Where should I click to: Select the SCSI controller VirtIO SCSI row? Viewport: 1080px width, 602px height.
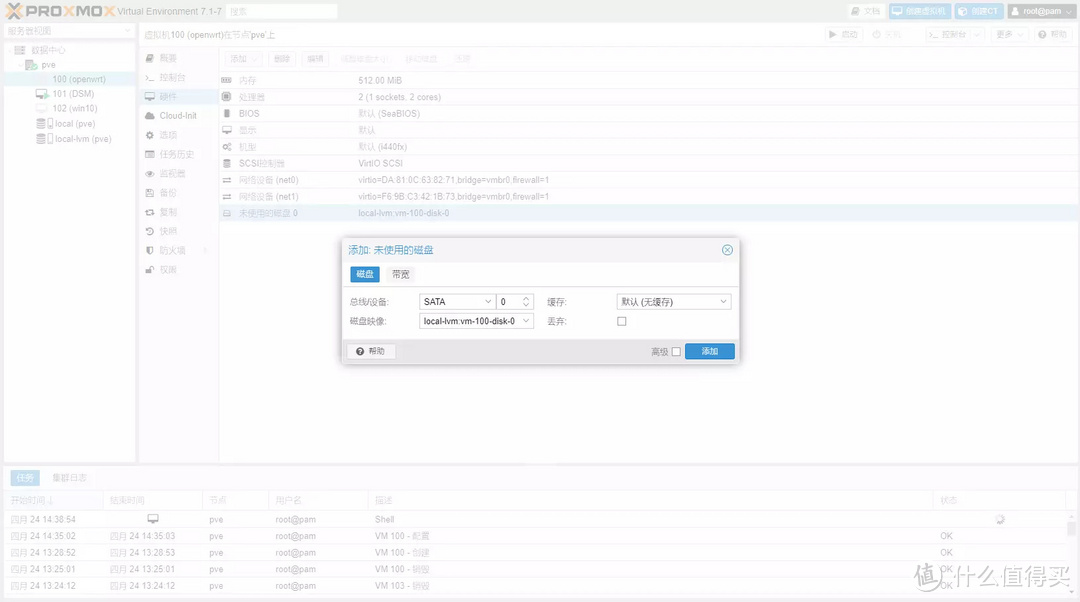pos(649,163)
